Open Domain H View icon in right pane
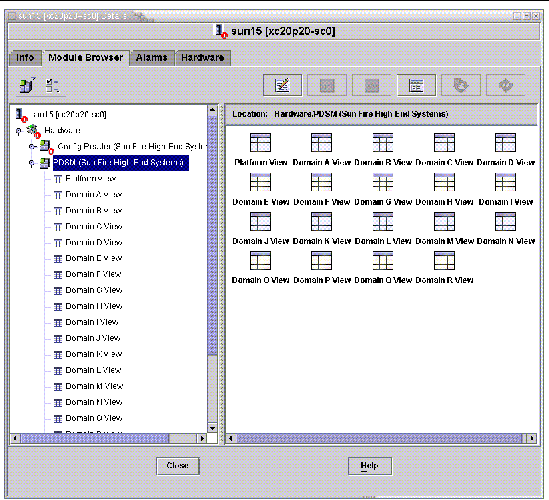The height and width of the screenshot is (500, 549). coord(444,182)
